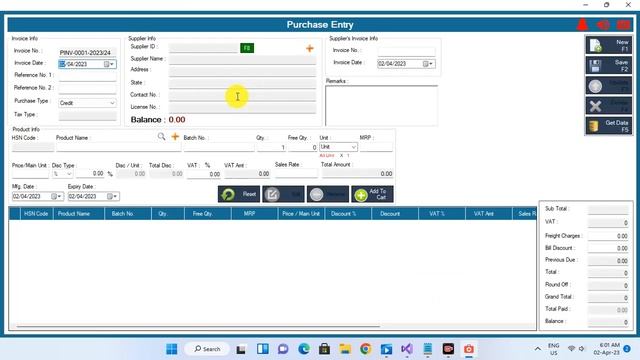Click the VAT Amt column header
This screenshot has width=640, height=360.
(x=489, y=213)
